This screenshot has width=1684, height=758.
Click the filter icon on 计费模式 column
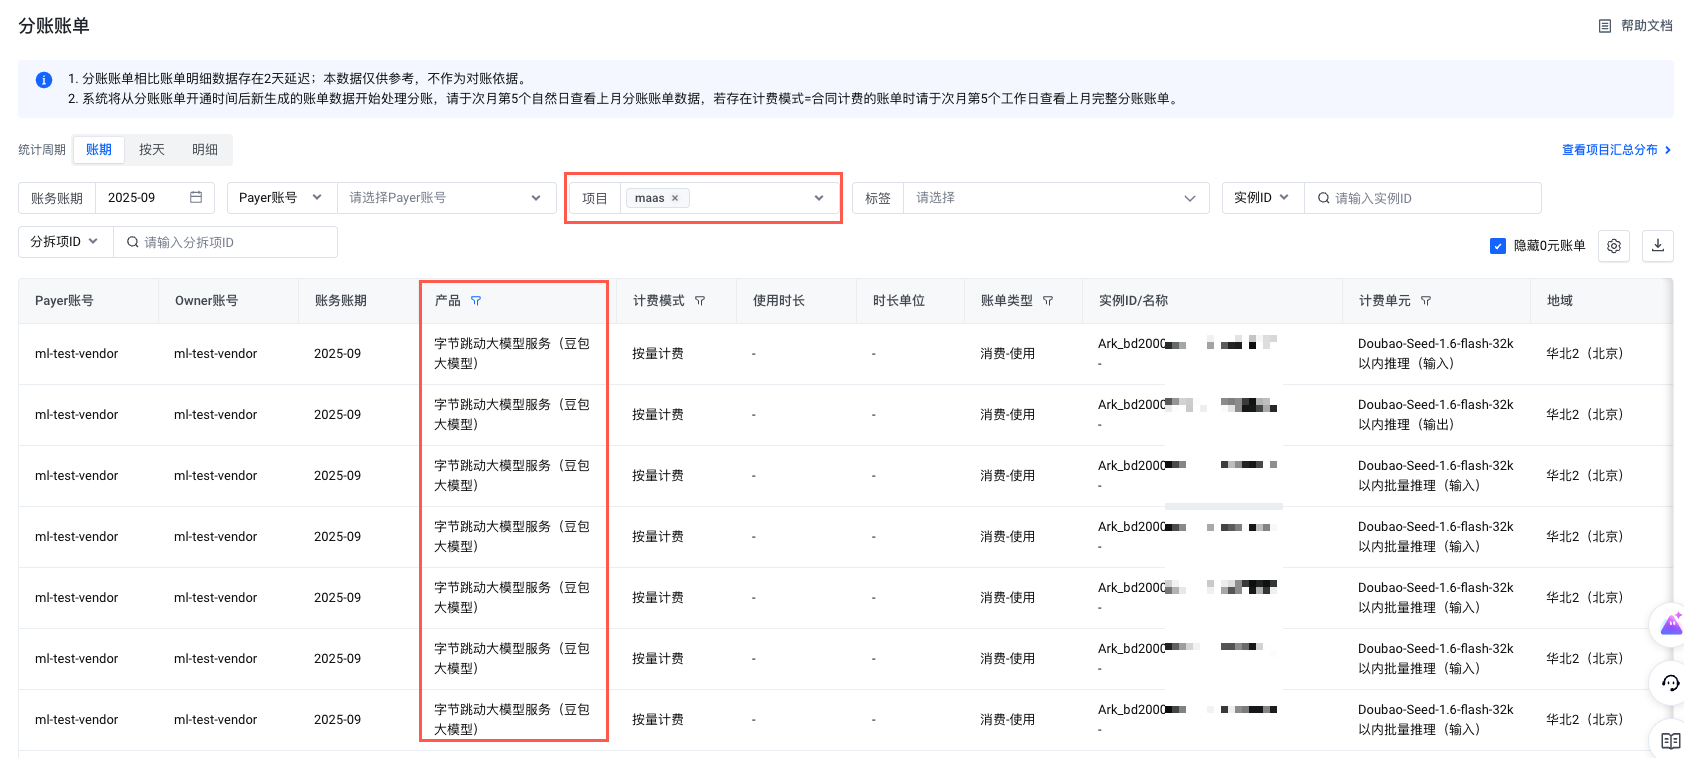[x=700, y=301]
